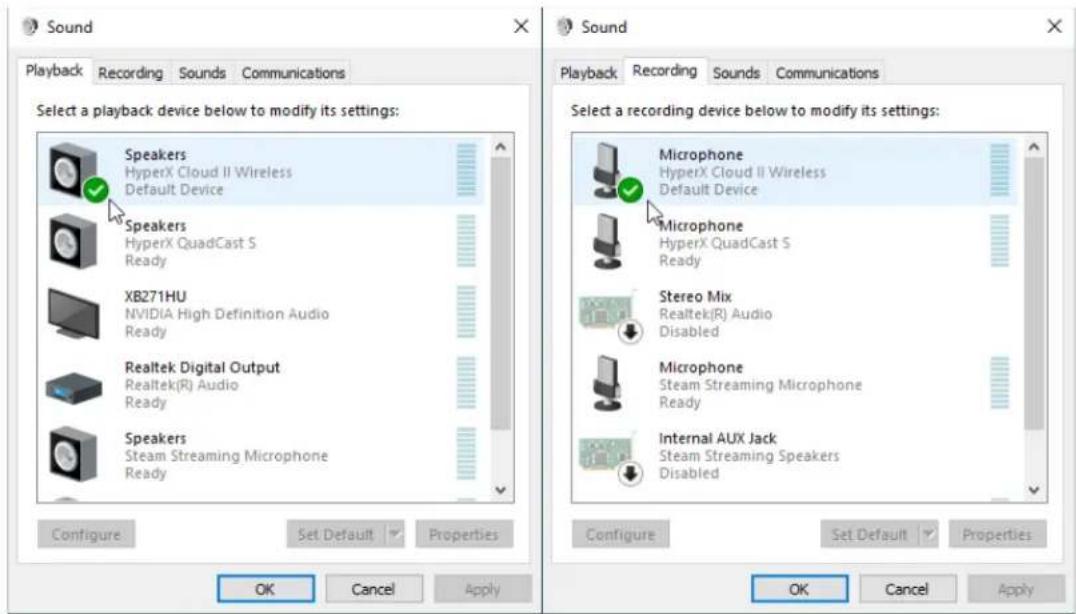1076x614 pixels.
Task: Select 'NVIDIA High Definition Audio' text
Action: [x=227, y=314]
